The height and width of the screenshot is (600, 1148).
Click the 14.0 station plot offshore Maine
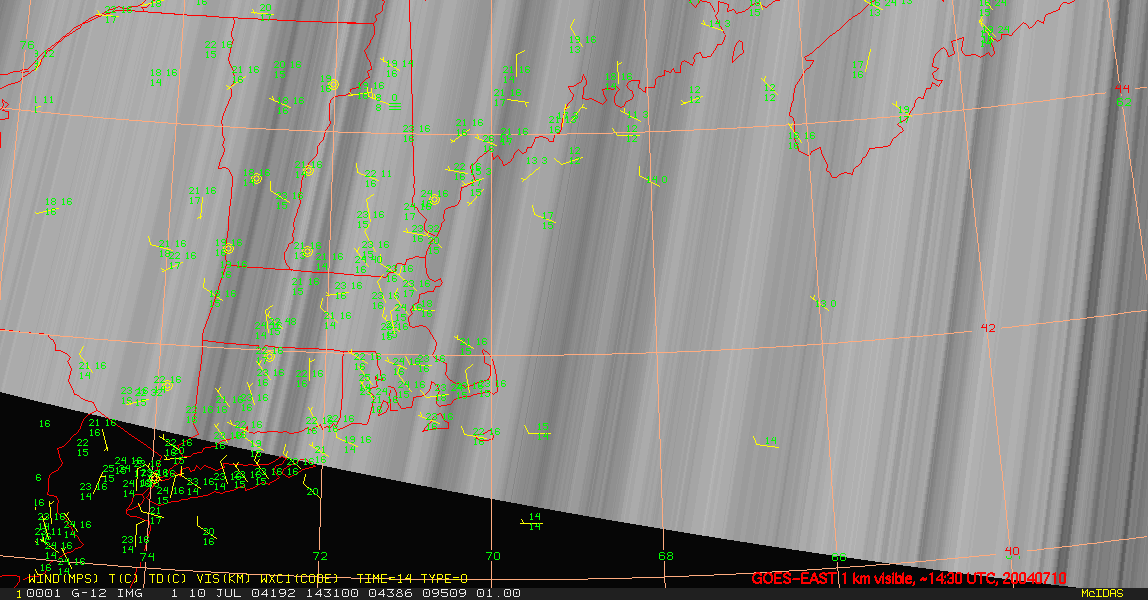[x=657, y=179]
